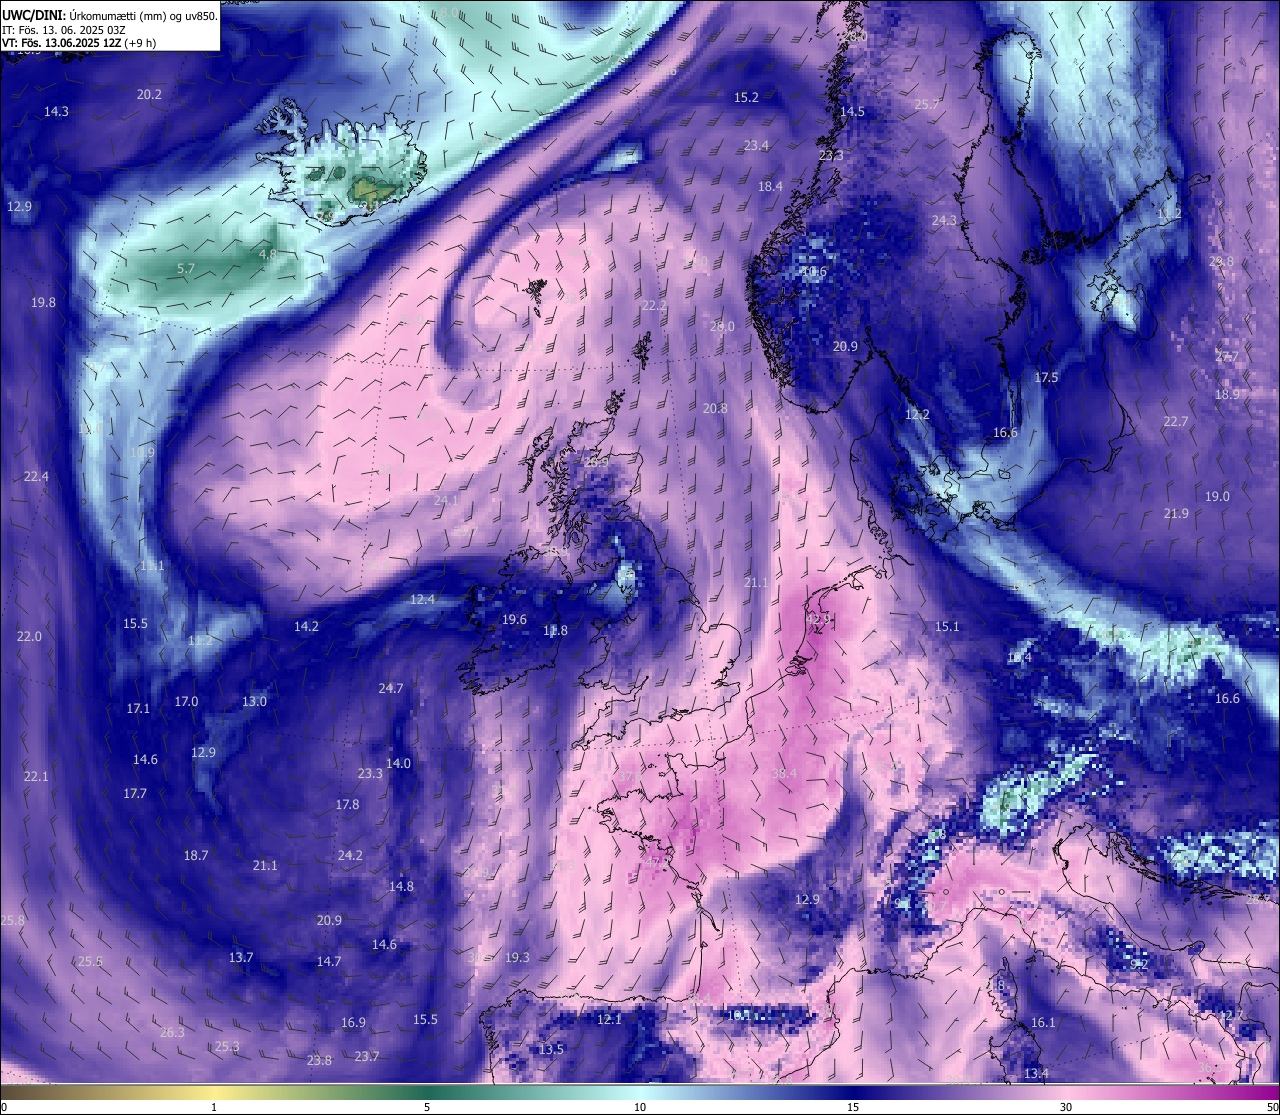Click the 4.8 value south of Iceland

[x=267, y=254]
